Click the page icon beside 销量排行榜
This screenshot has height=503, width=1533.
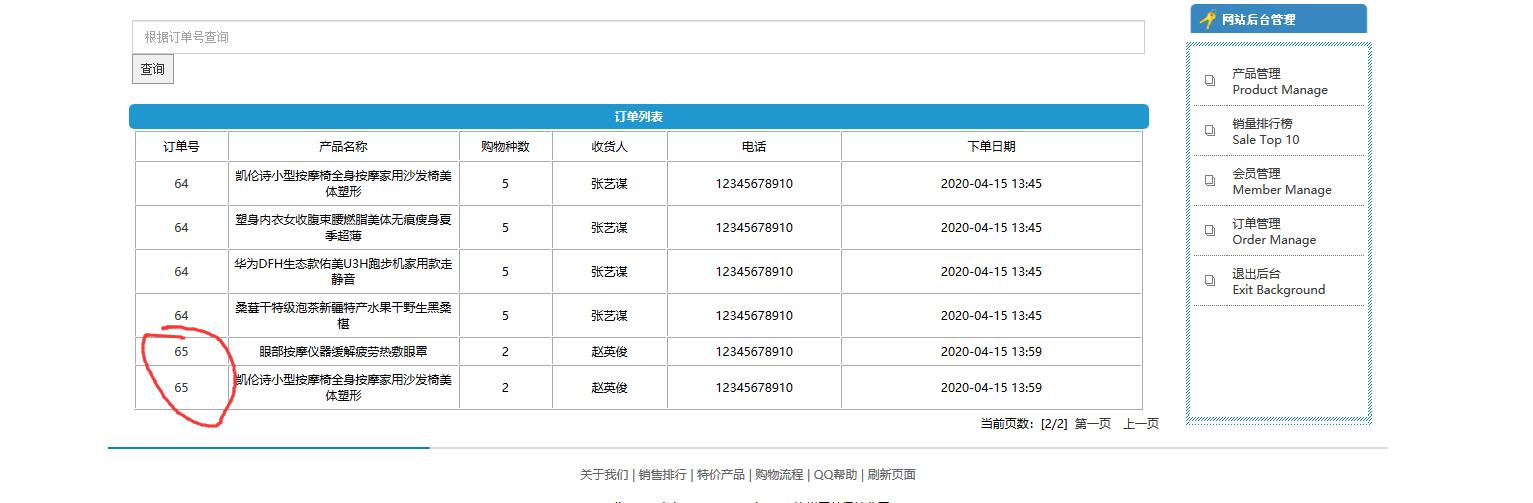coord(1210,131)
